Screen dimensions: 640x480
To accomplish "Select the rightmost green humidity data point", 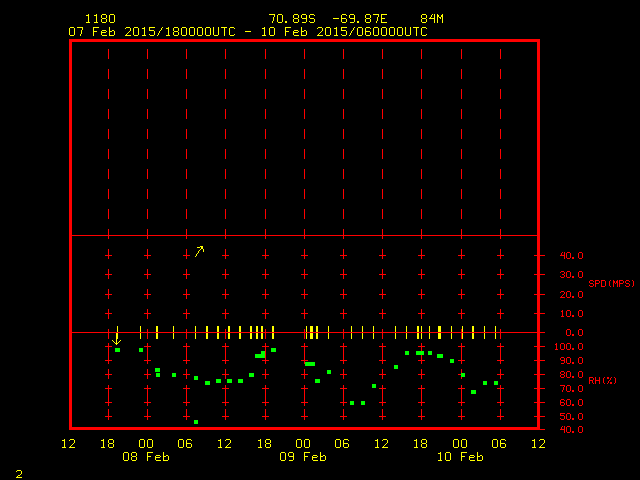I will (x=496, y=383).
